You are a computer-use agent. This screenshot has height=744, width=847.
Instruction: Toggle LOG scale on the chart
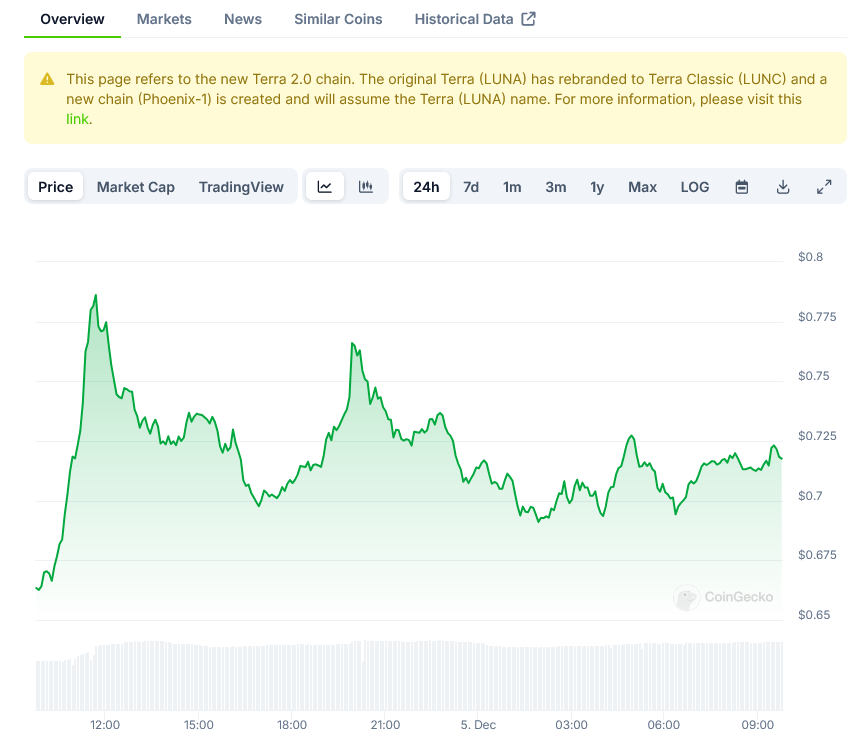695,187
